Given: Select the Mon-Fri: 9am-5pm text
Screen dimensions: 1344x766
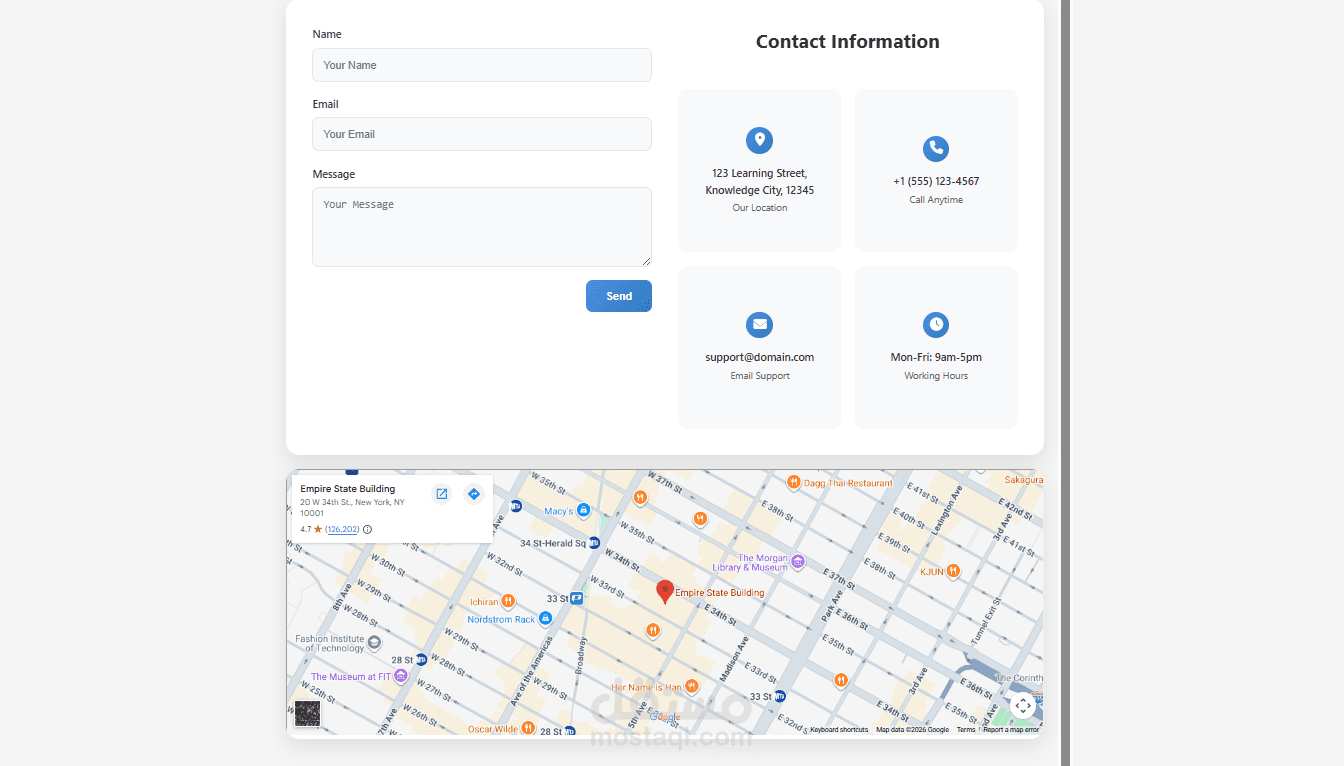Looking at the screenshot, I should [x=936, y=357].
